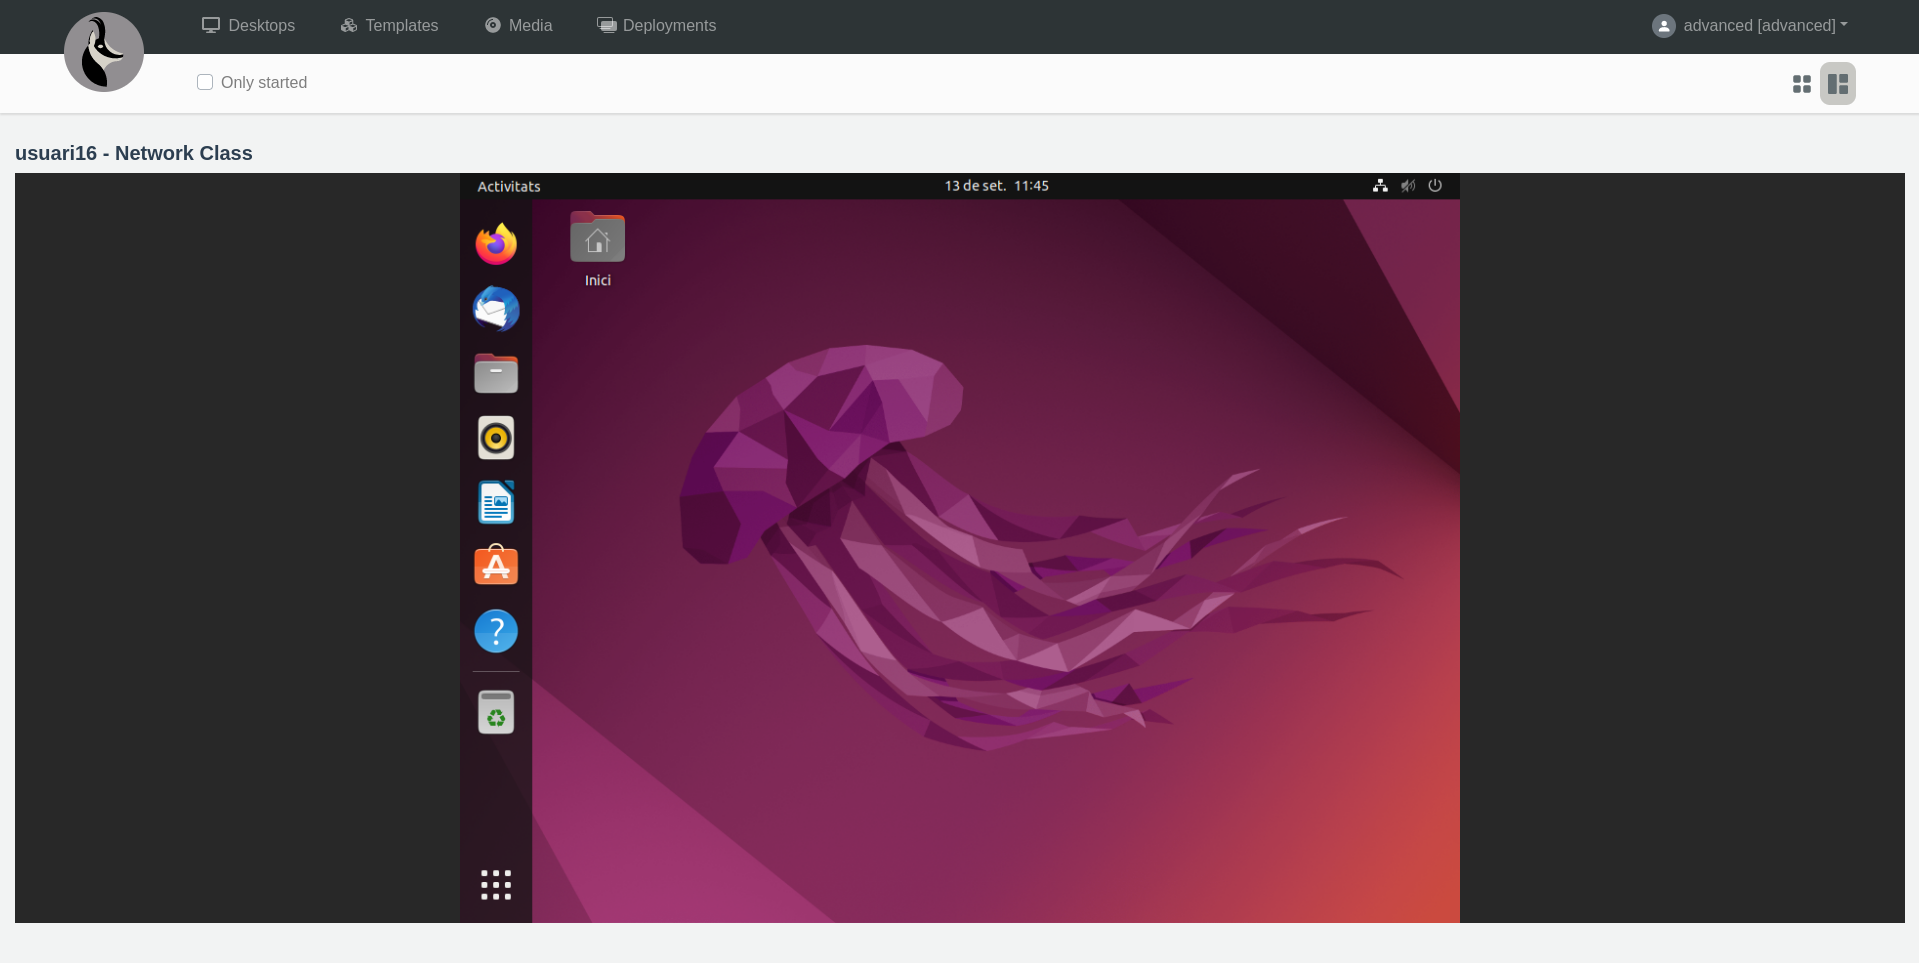Screen dimensions: 1919x963
Task: Open the Files manager dock icon
Action: 496,373
